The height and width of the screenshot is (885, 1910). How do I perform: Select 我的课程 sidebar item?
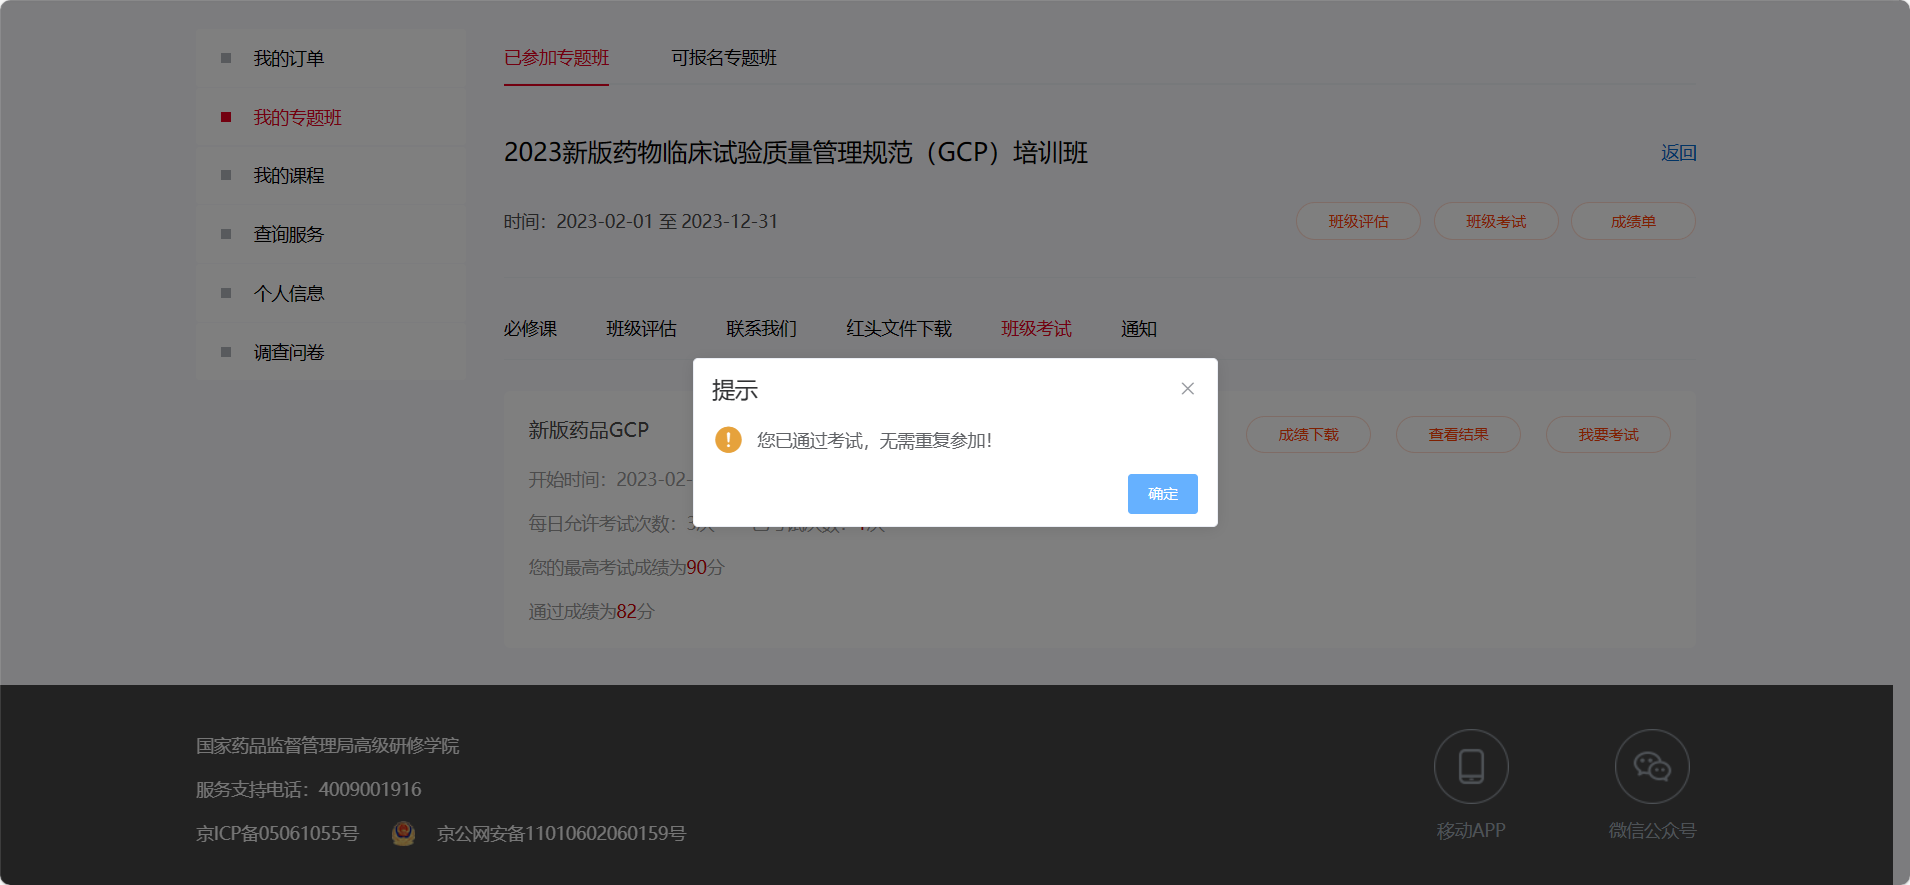[288, 176]
